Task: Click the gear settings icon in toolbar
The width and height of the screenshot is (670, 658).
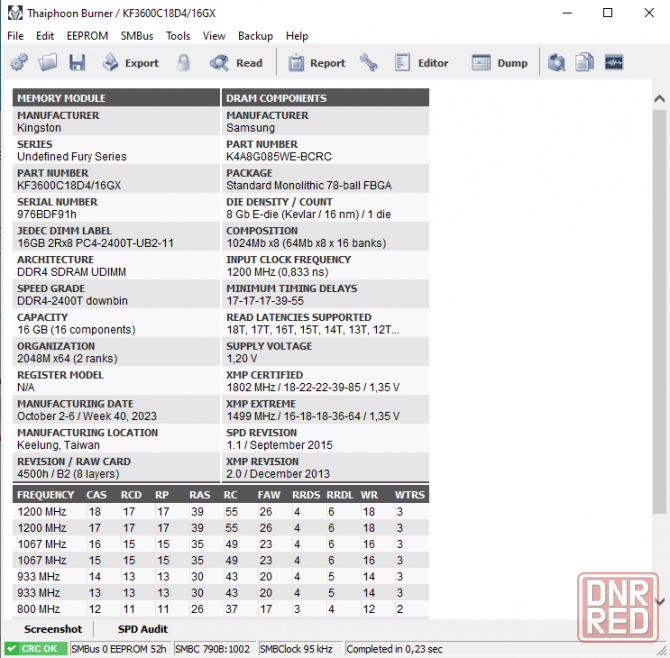Action: pyautogui.click(x=19, y=63)
